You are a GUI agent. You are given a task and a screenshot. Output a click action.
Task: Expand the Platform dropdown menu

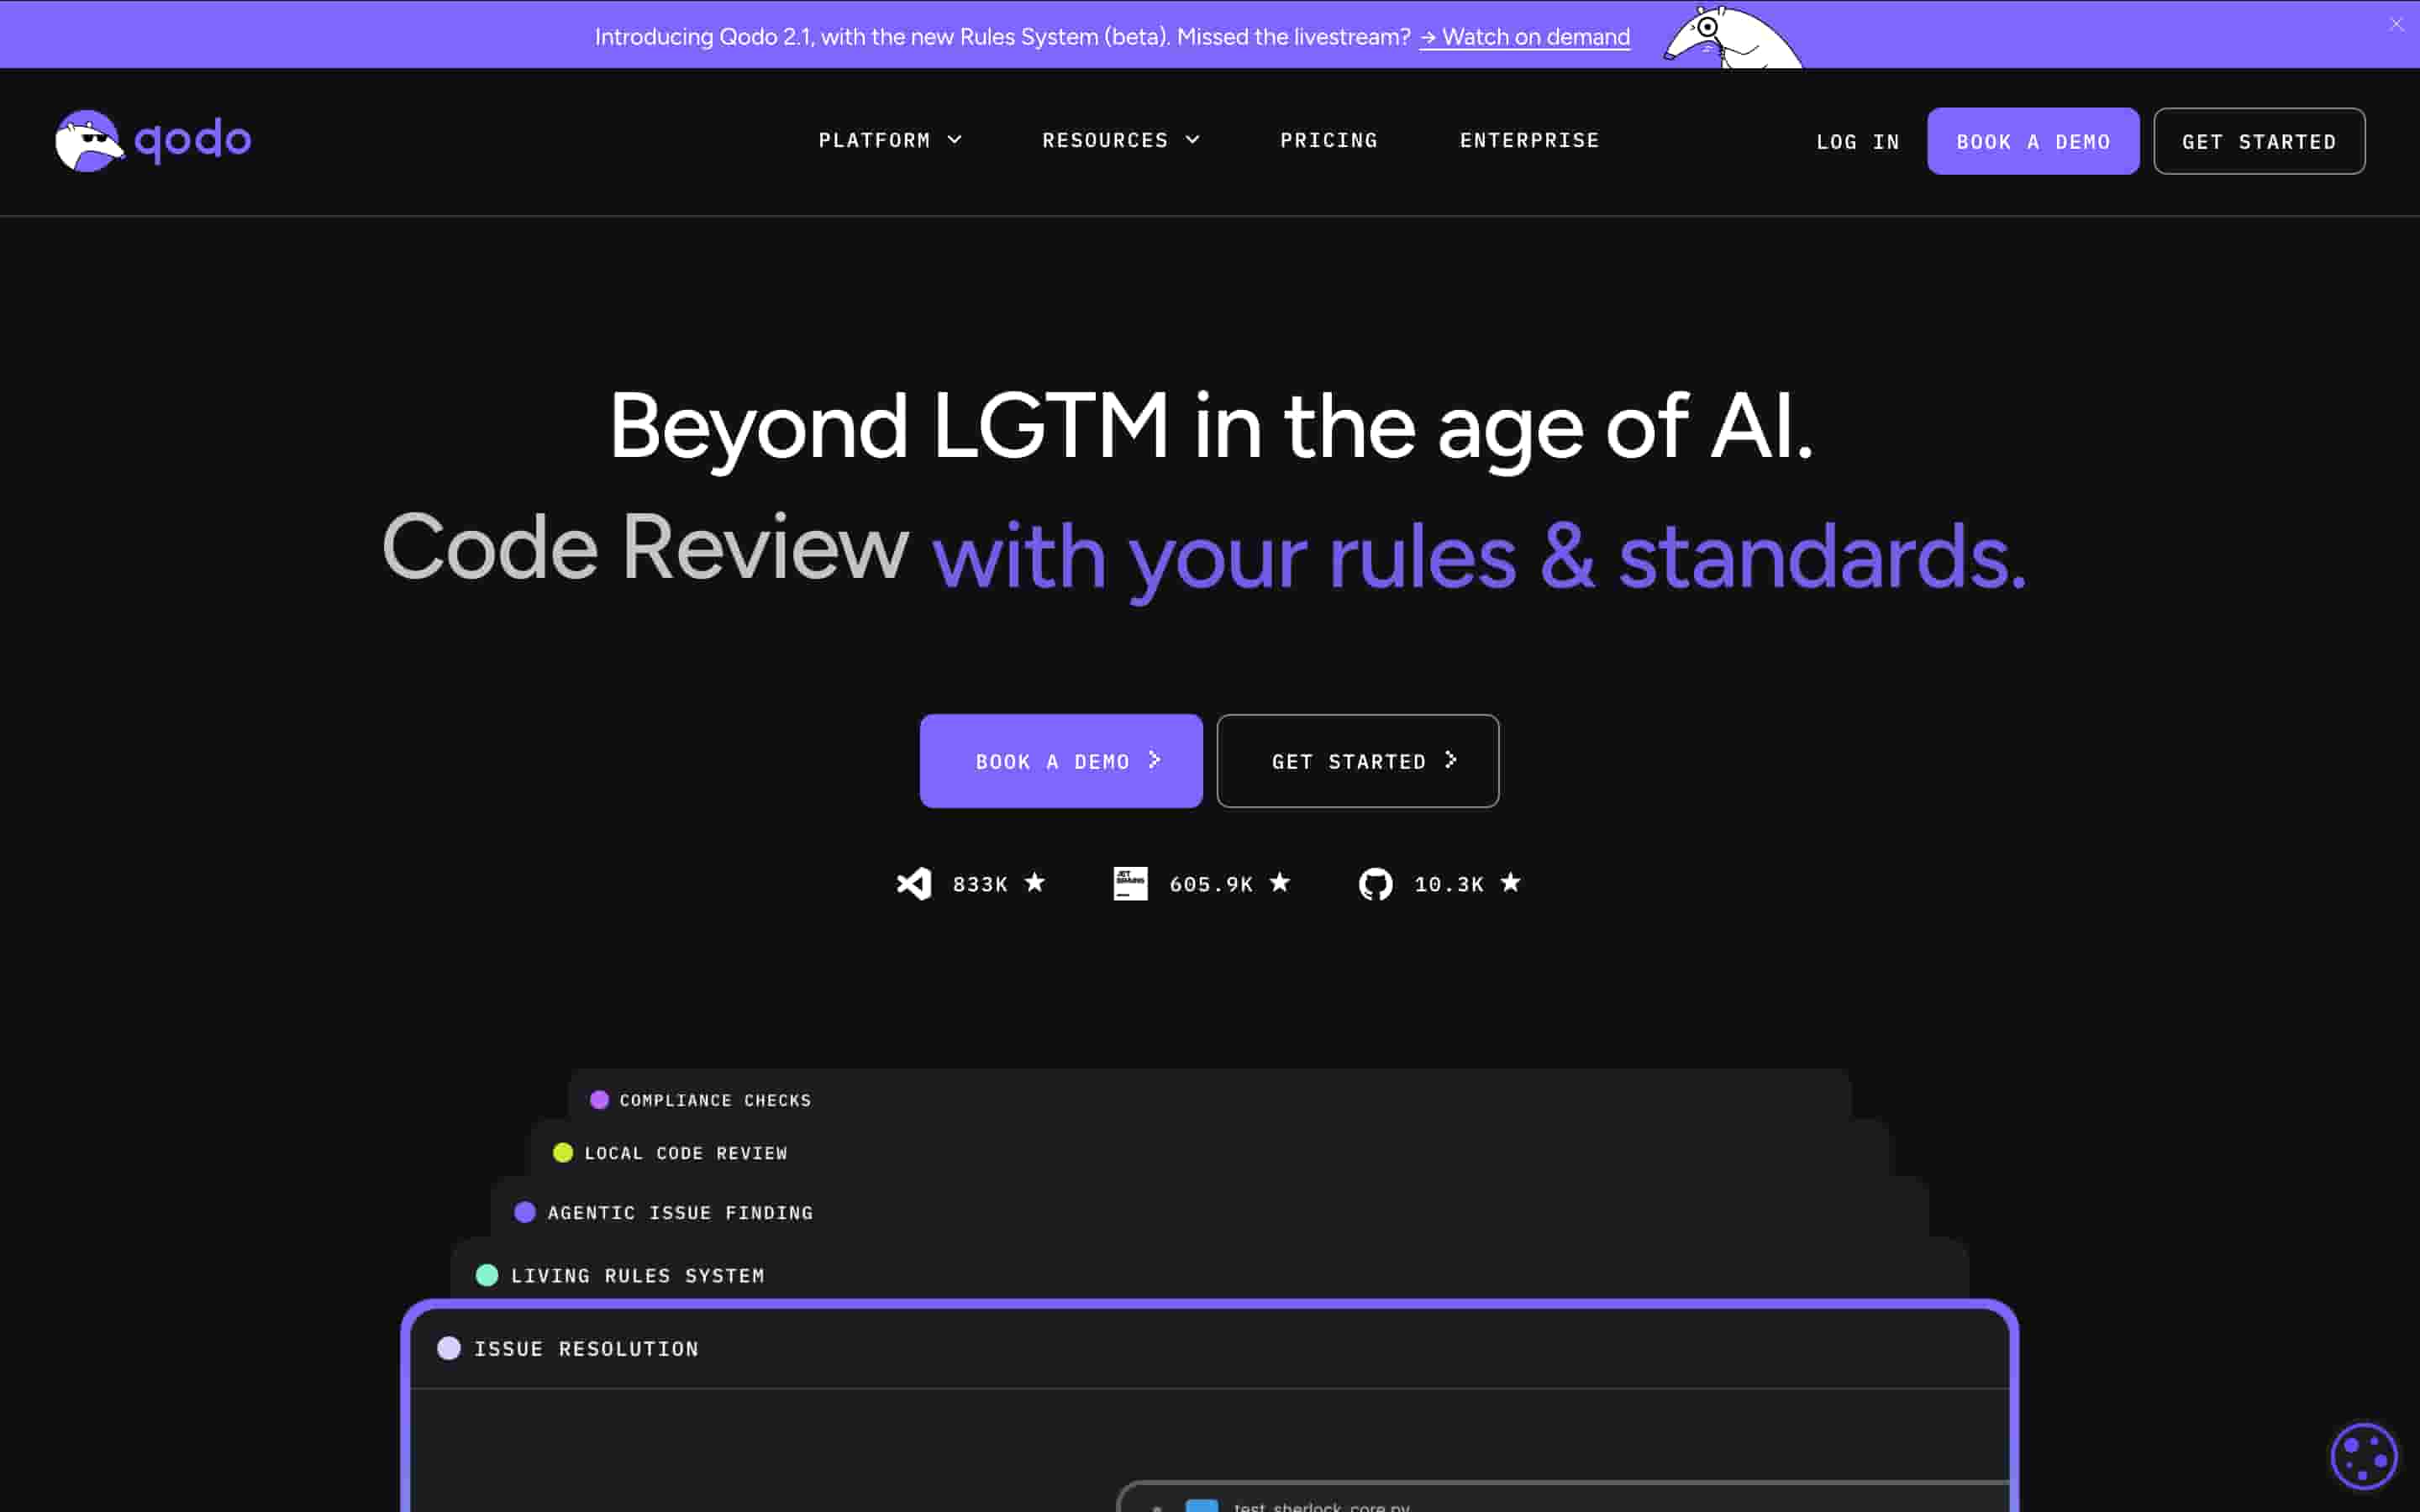point(889,140)
